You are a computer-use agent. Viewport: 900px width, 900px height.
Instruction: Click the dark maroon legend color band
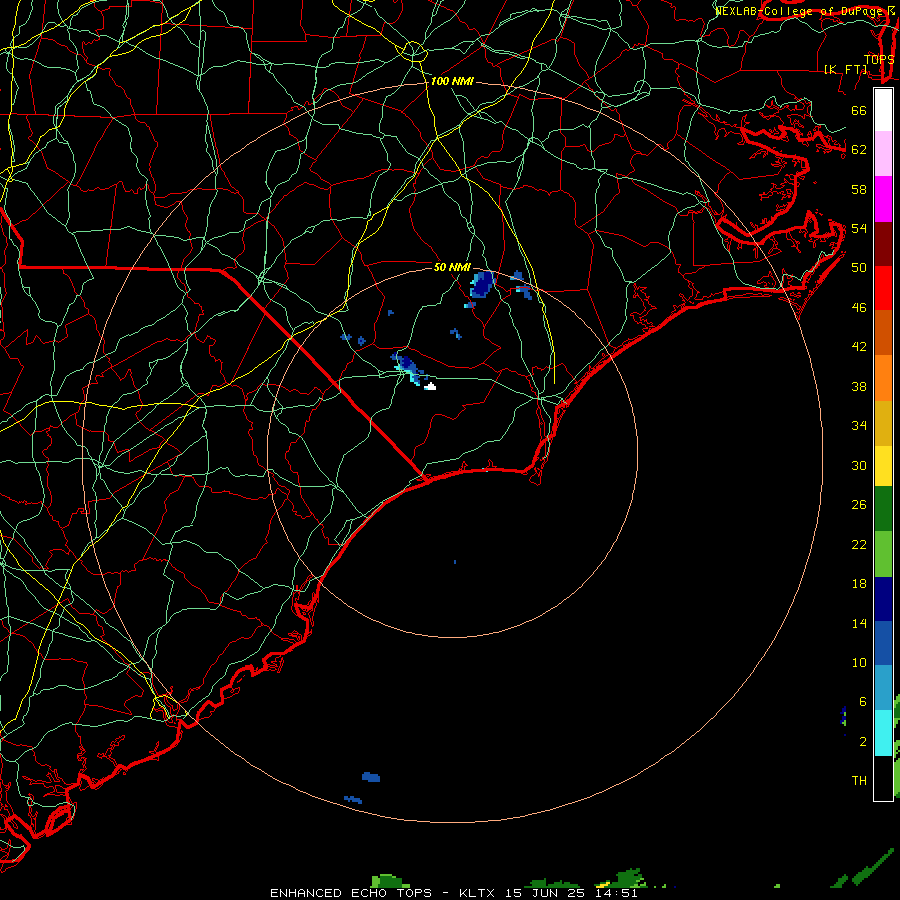coord(883,243)
